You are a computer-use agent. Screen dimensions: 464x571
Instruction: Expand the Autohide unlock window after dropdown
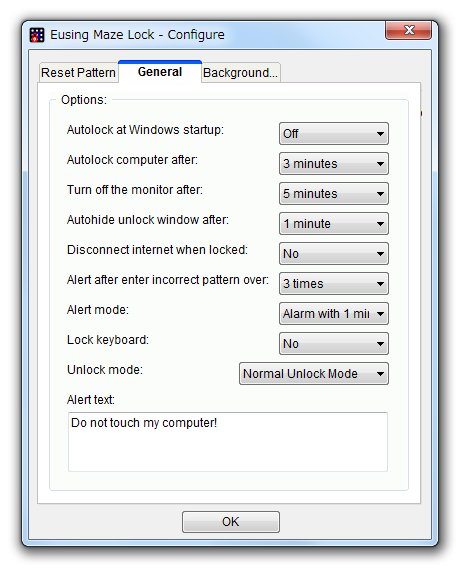click(x=334, y=224)
